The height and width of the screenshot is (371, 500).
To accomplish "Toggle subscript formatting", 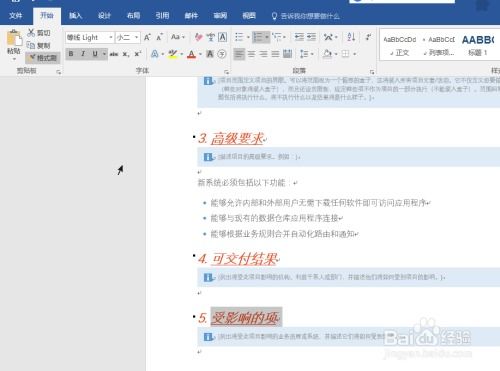I will click(126, 54).
